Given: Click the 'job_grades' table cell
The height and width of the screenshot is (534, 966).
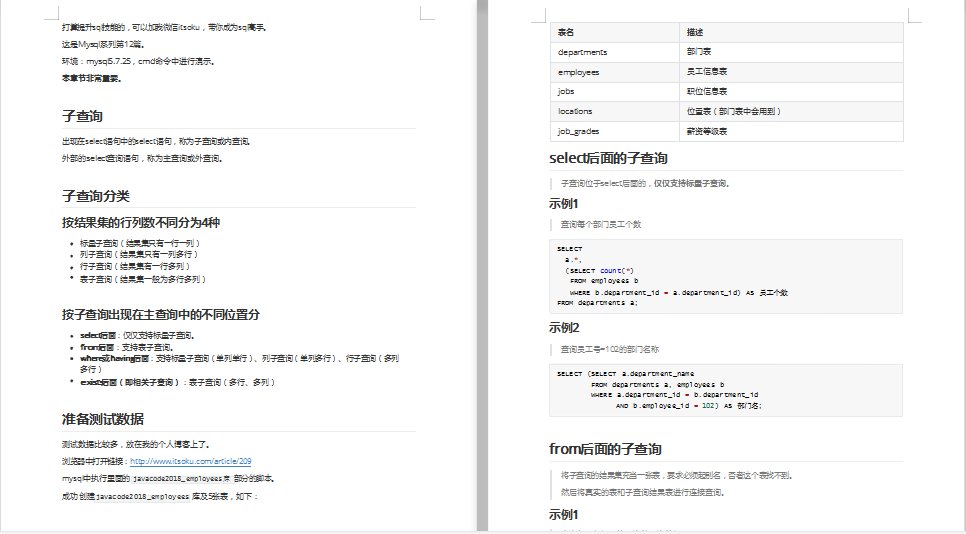Looking at the screenshot, I should click(615, 131).
